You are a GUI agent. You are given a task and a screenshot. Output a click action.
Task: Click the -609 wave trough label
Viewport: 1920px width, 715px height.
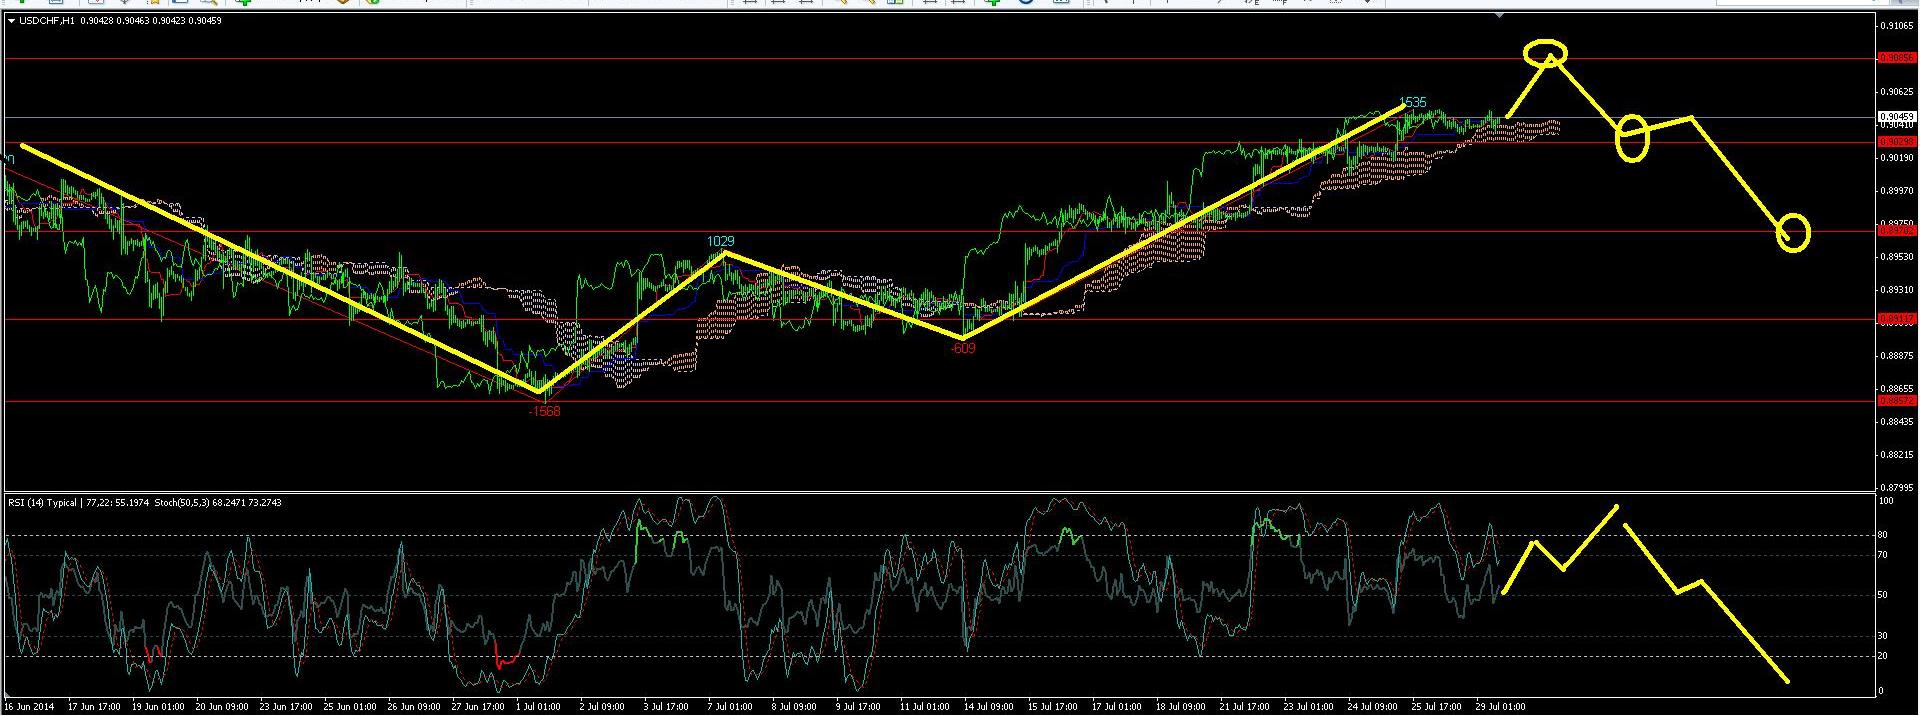point(962,348)
